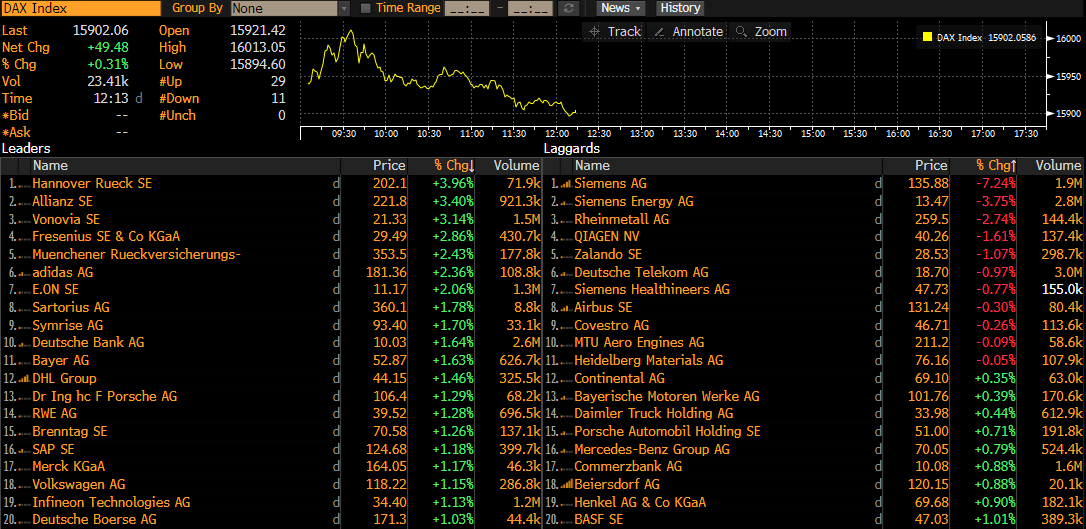This screenshot has width=1086, height=529.
Task: Click the E.ON SE name
Action: pyautogui.click(x=55, y=290)
